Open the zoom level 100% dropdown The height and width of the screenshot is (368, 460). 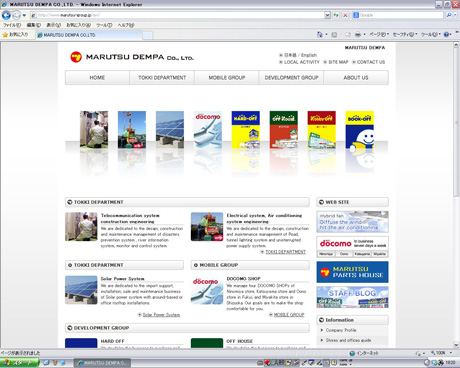pos(441,353)
